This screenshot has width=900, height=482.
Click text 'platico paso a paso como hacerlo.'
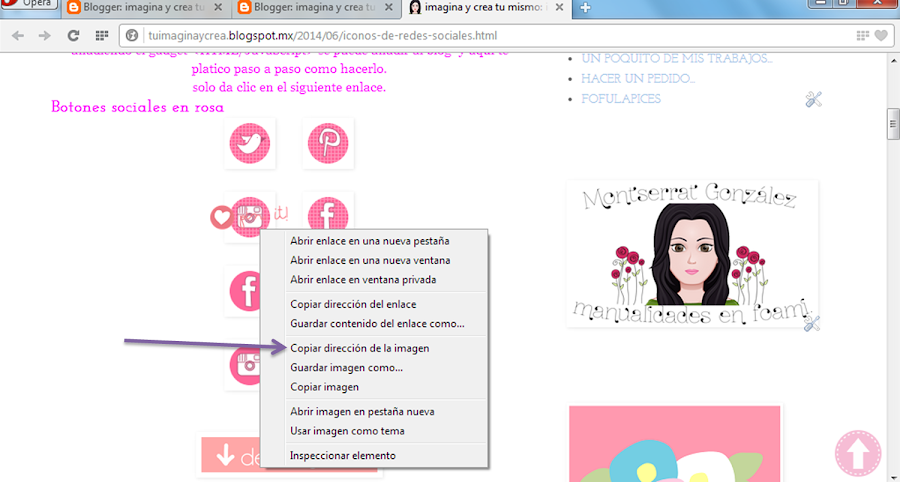pyautogui.click(x=289, y=69)
